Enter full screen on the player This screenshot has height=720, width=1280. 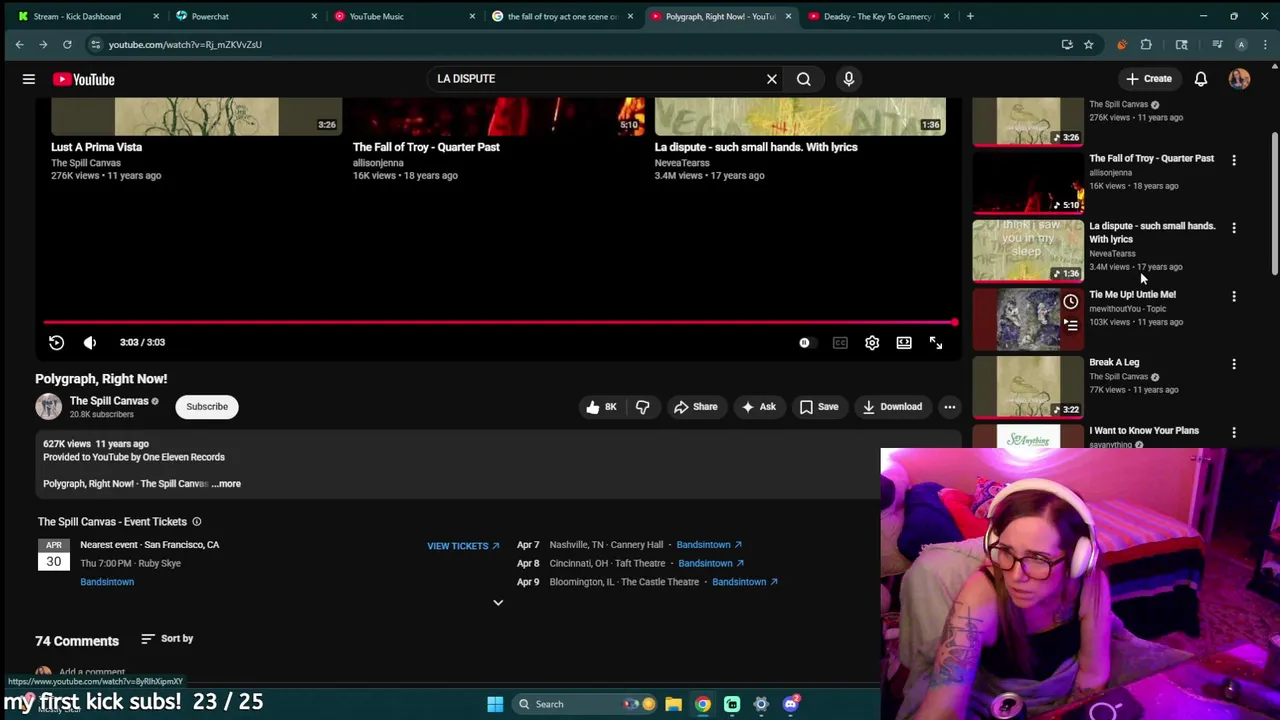(936, 343)
